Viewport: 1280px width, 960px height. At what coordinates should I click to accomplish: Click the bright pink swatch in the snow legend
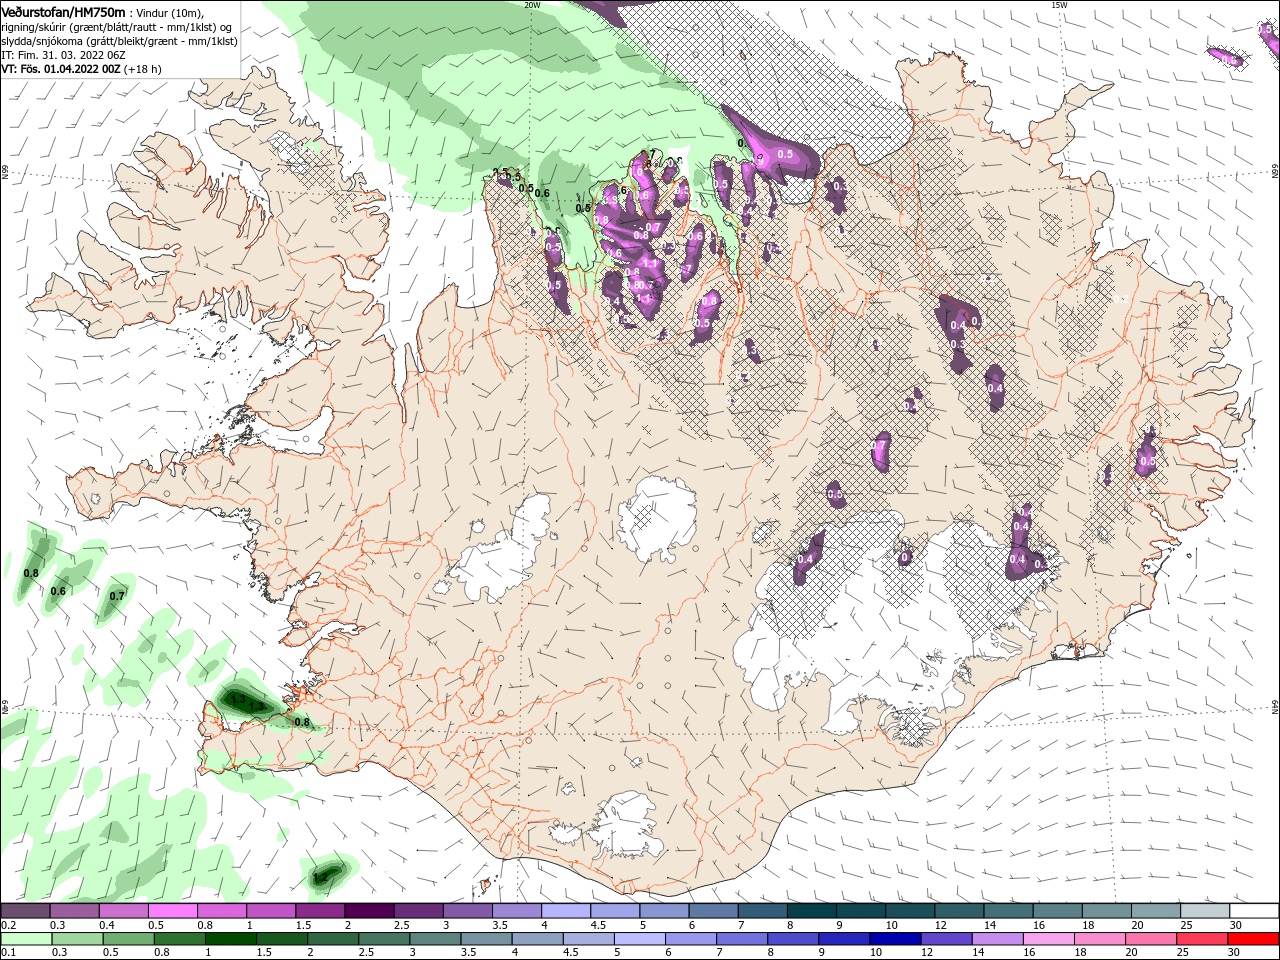click(173, 911)
